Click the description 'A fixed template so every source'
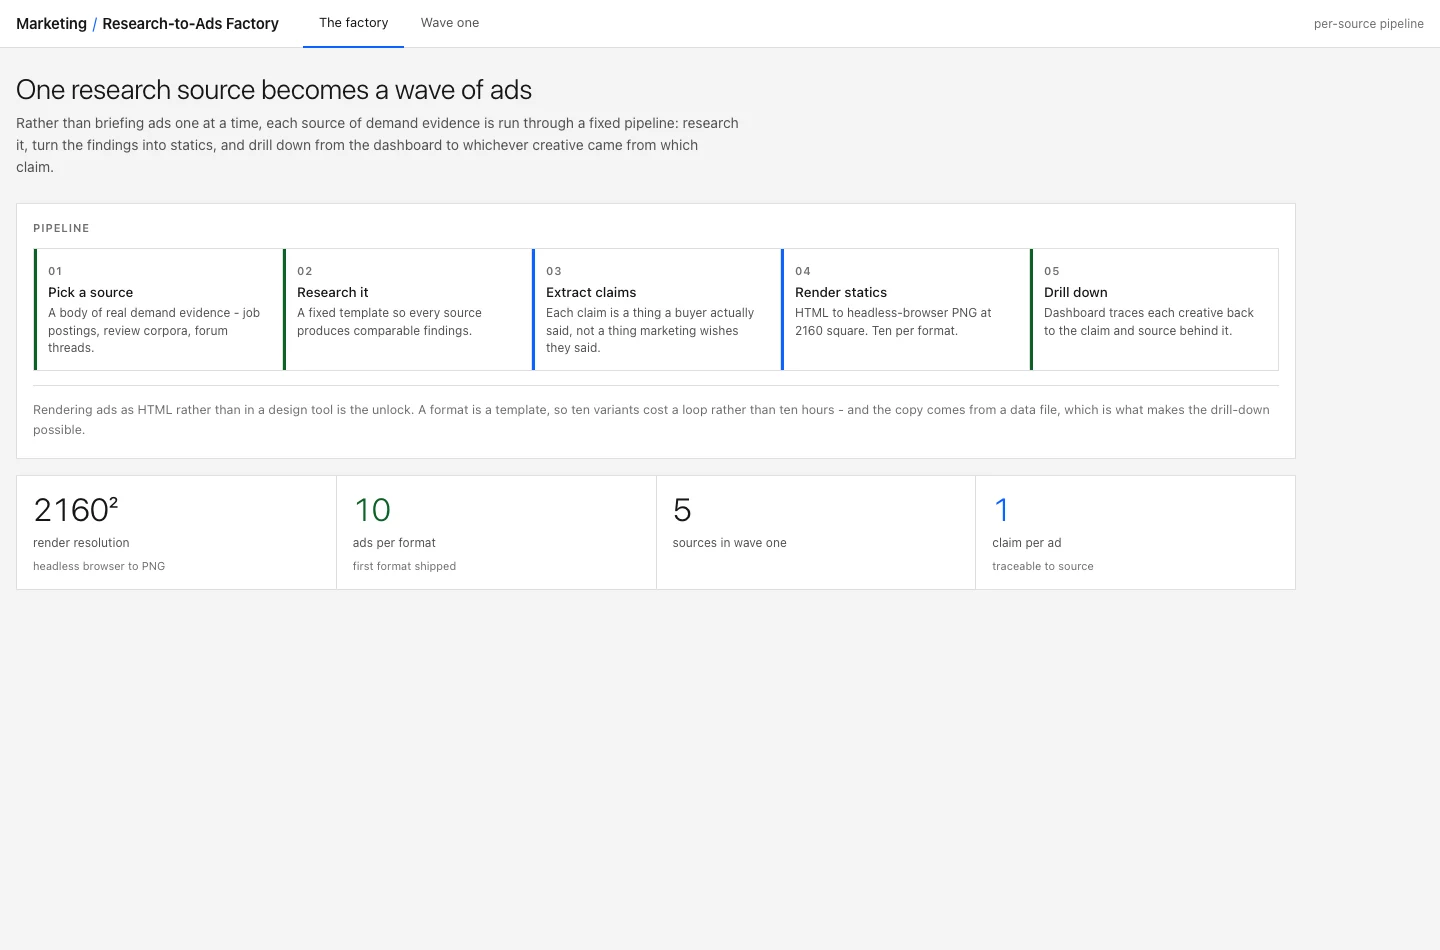 point(389,322)
